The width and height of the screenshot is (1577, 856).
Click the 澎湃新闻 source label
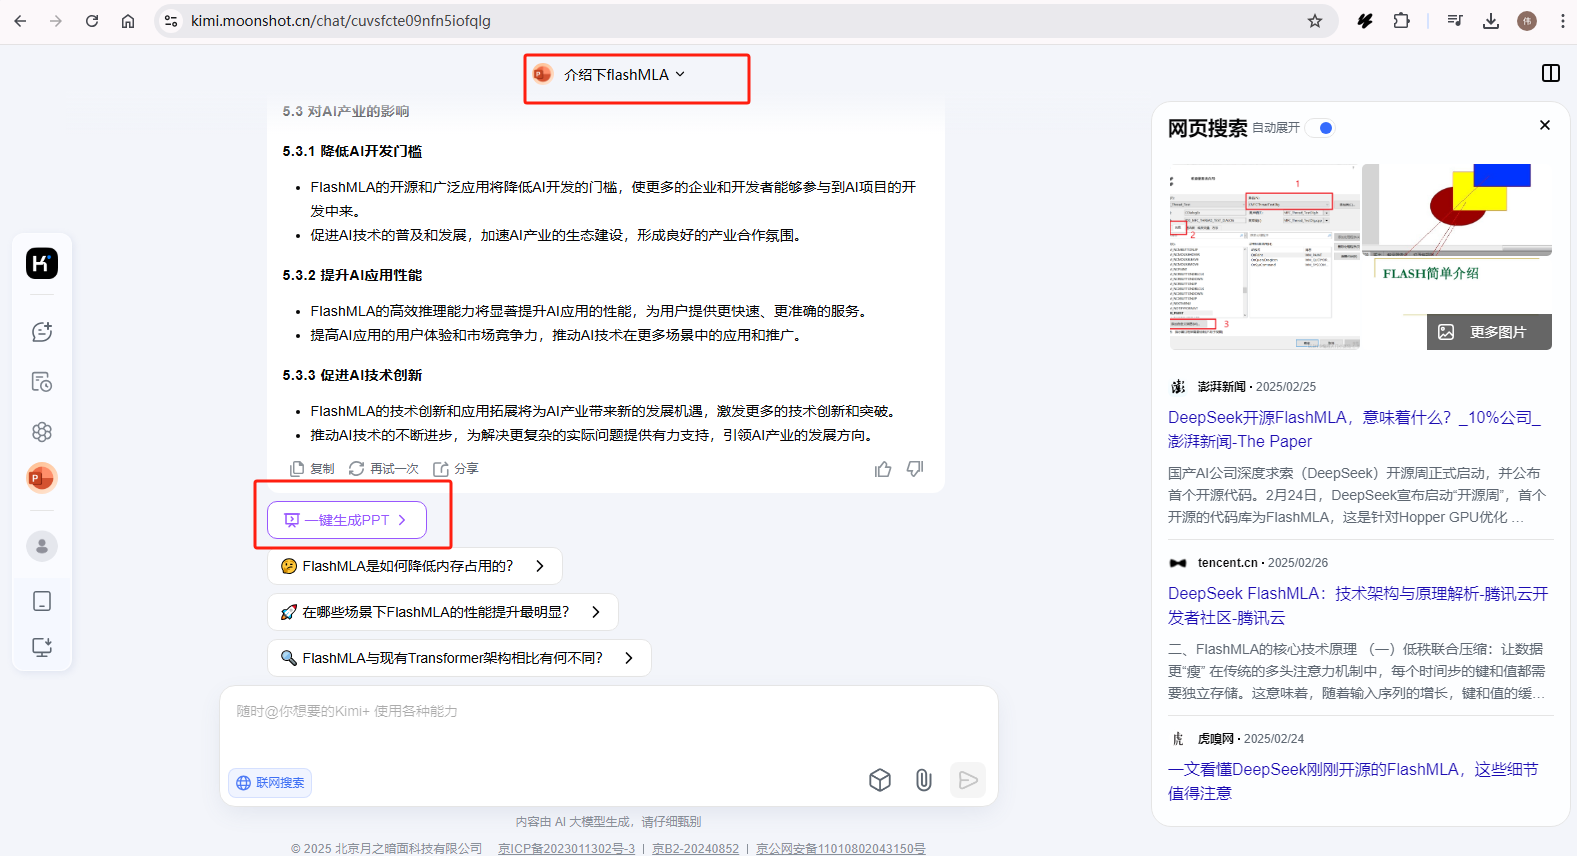(x=1221, y=387)
